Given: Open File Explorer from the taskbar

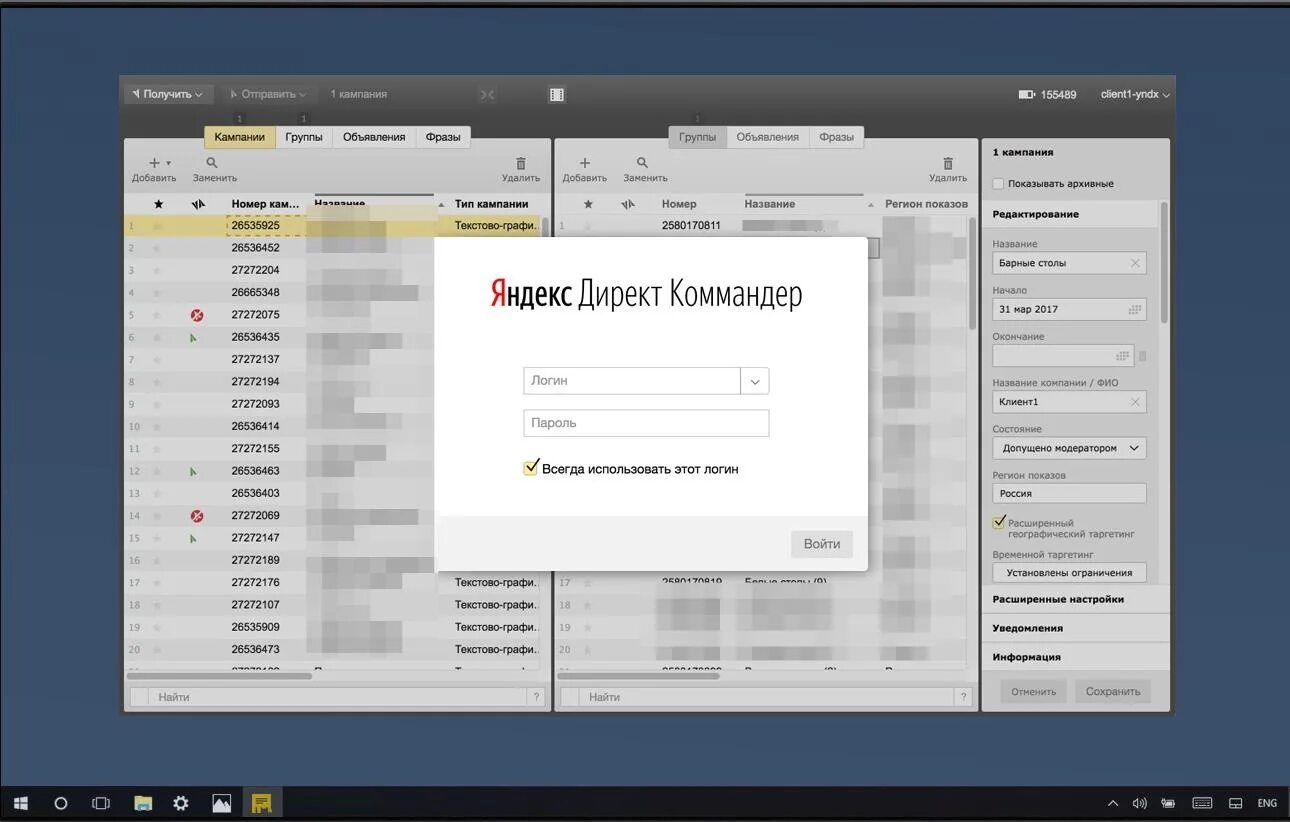Looking at the screenshot, I should pos(143,803).
